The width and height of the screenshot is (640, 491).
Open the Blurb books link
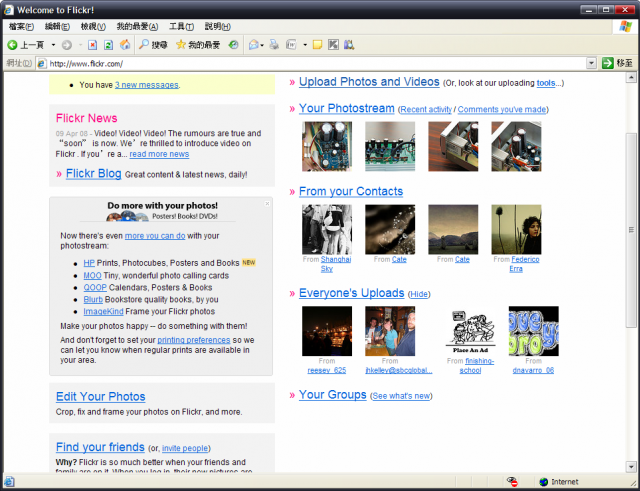(93, 299)
